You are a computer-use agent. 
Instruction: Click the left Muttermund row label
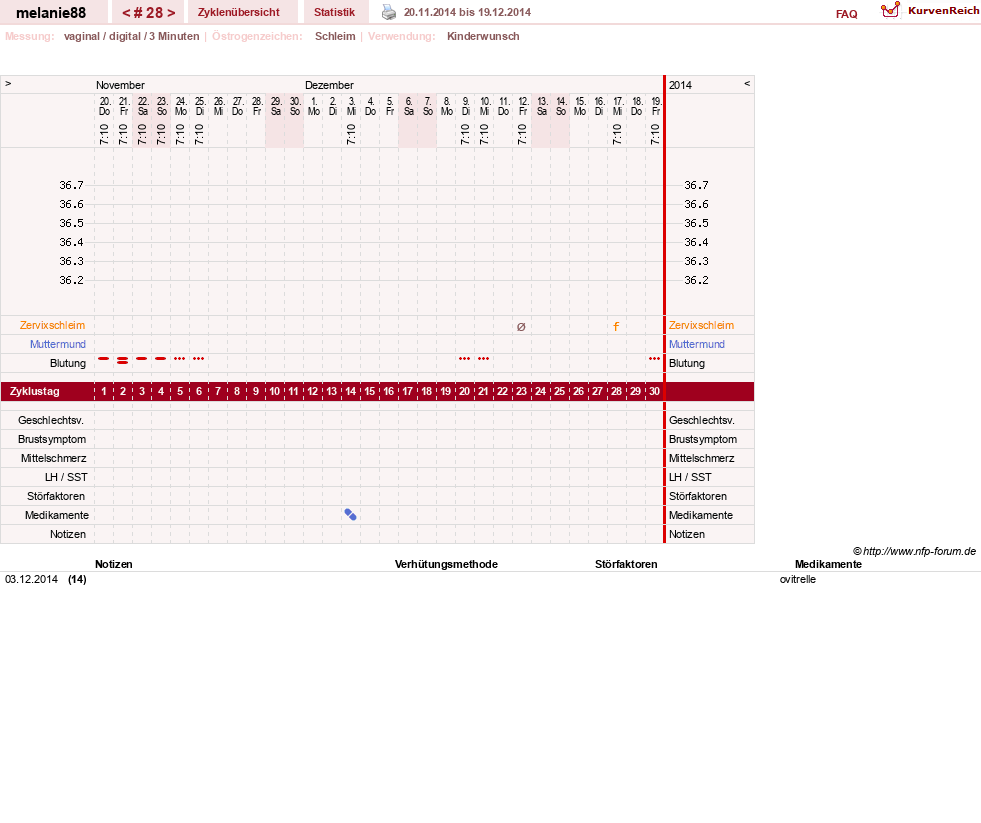pos(58,344)
